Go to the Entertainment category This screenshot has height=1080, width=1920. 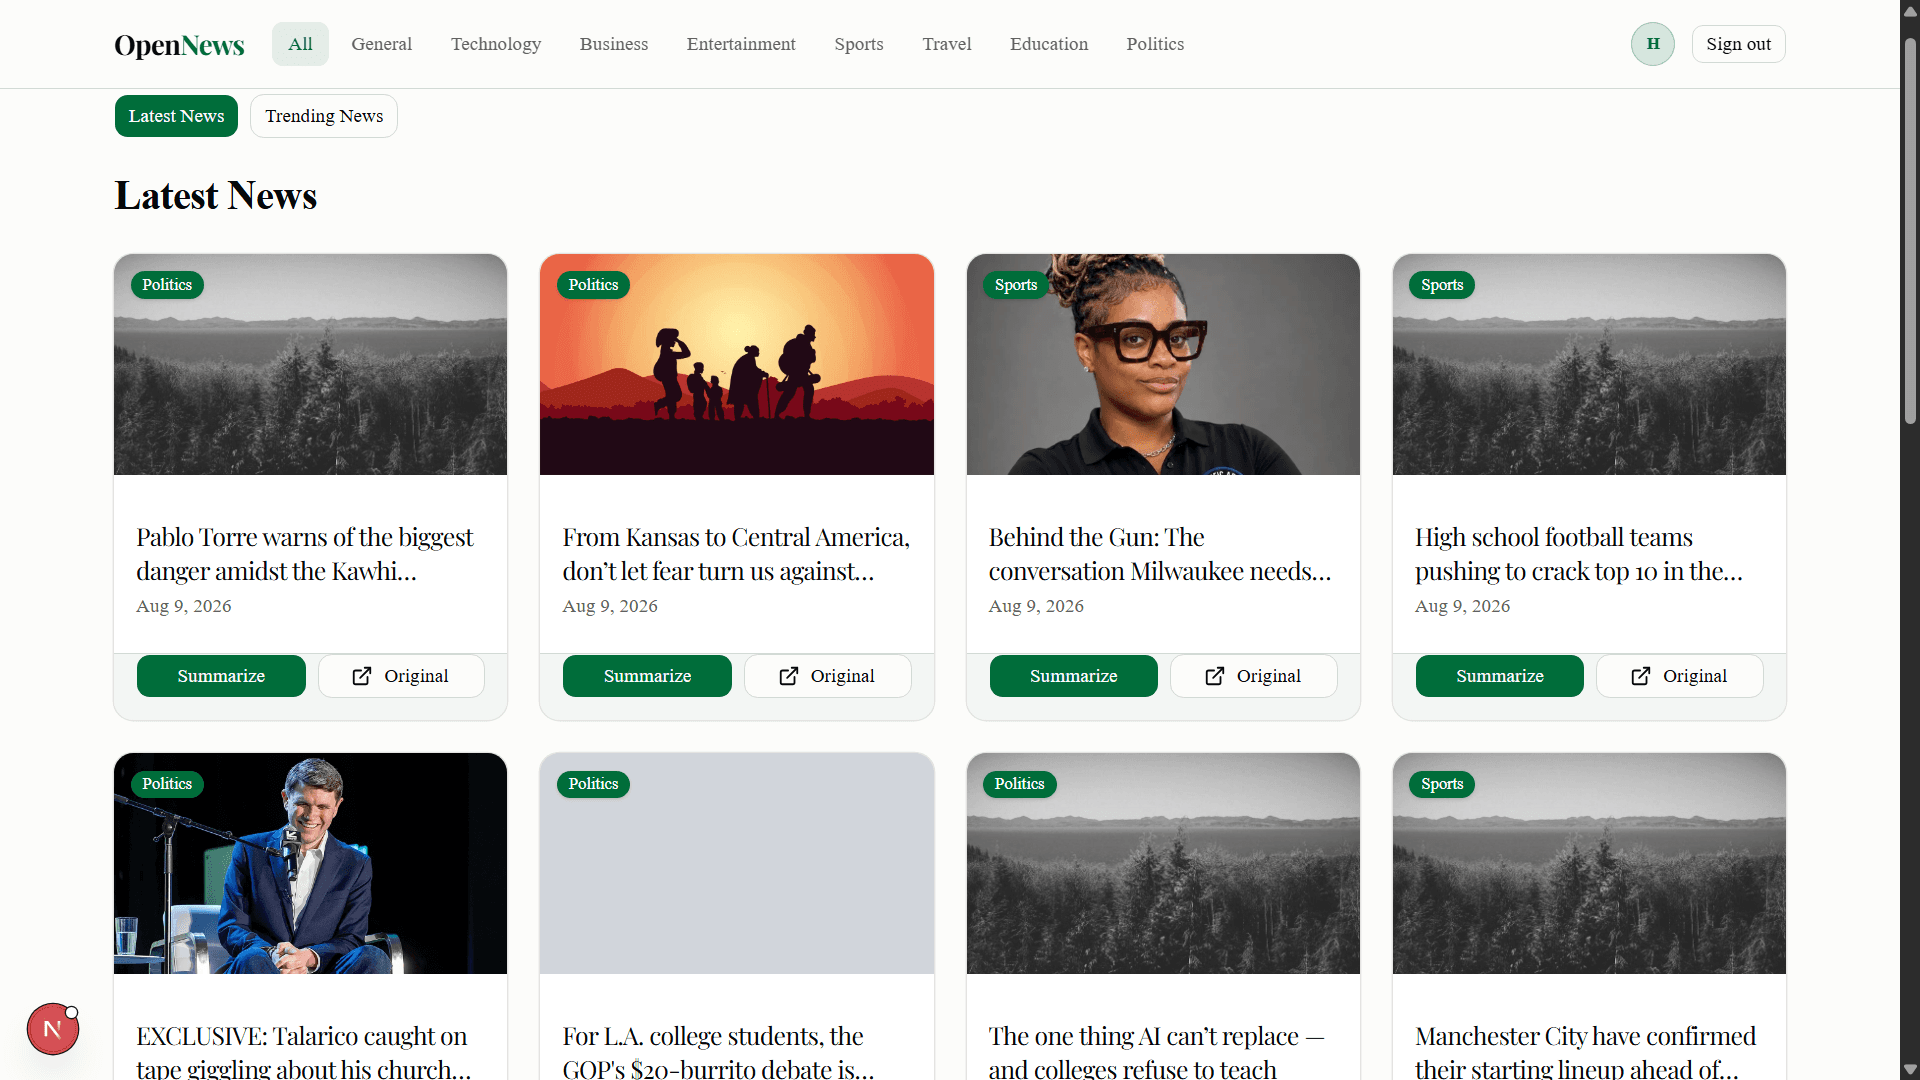click(x=741, y=44)
